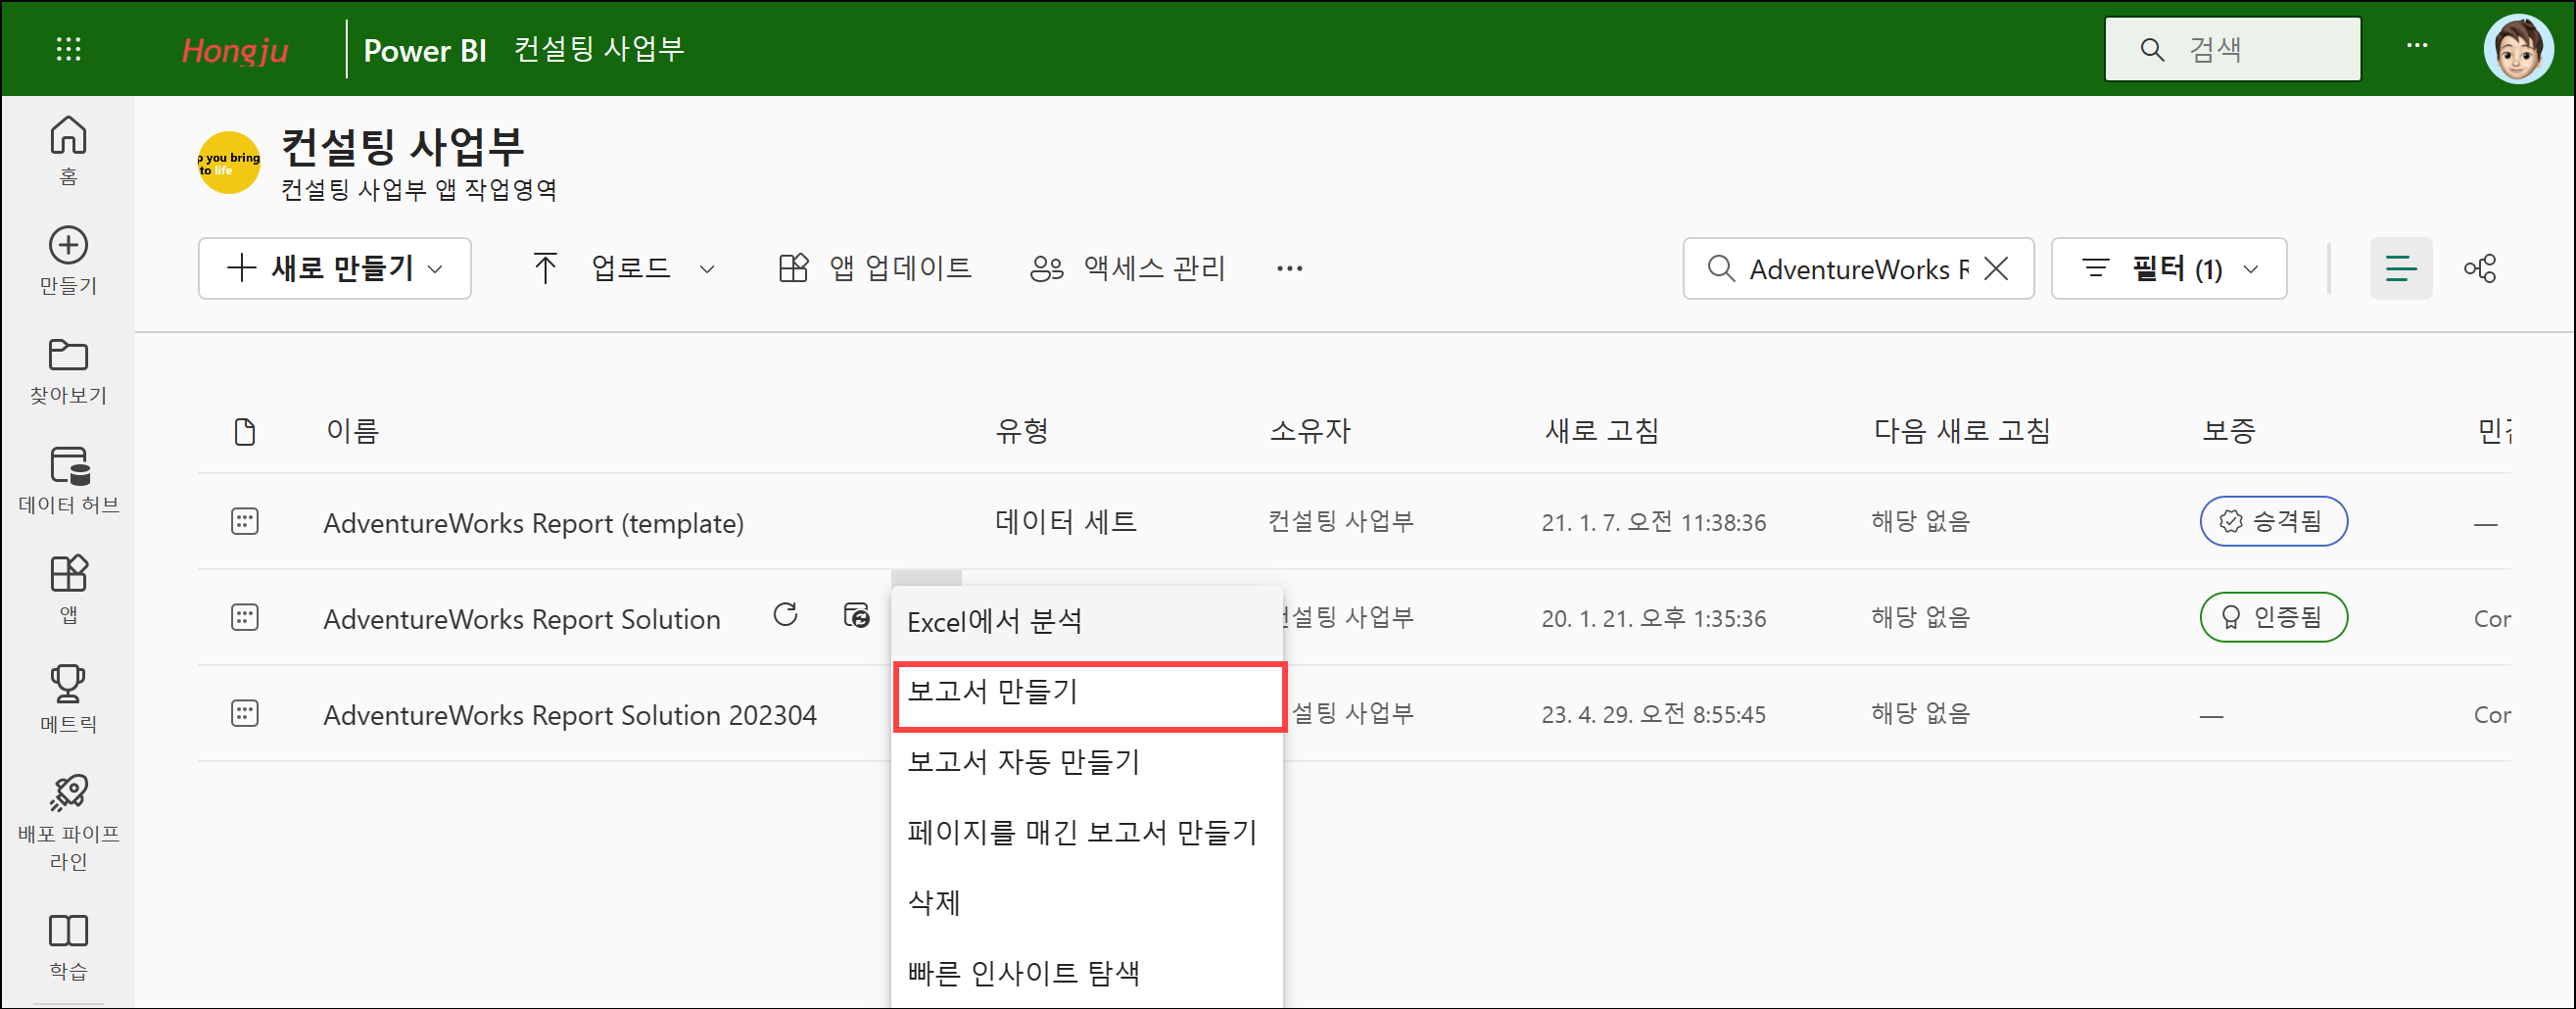Click the file type column header icon
2576x1009 pixels.
pos(245,432)
